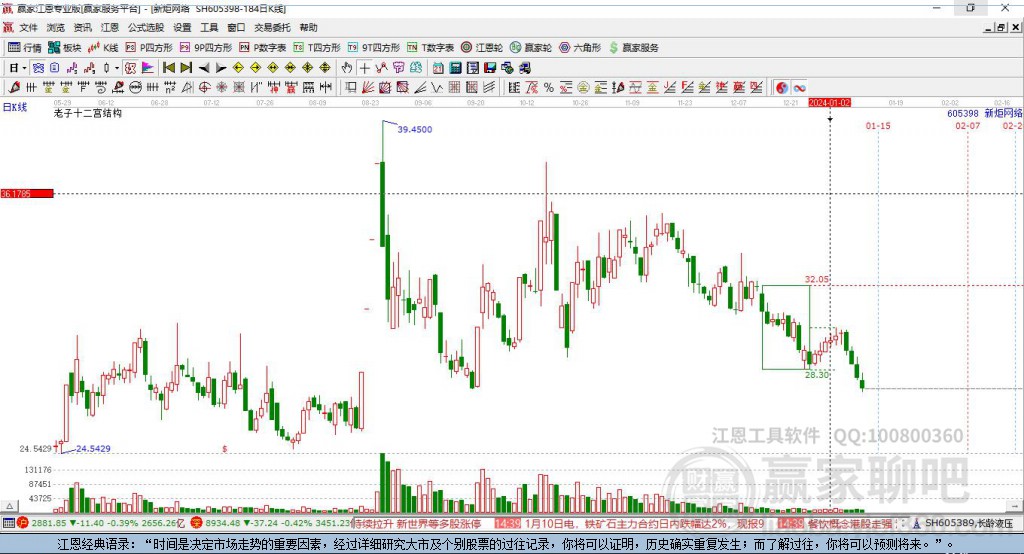Open the 窗口 menu

pos(236,27)
